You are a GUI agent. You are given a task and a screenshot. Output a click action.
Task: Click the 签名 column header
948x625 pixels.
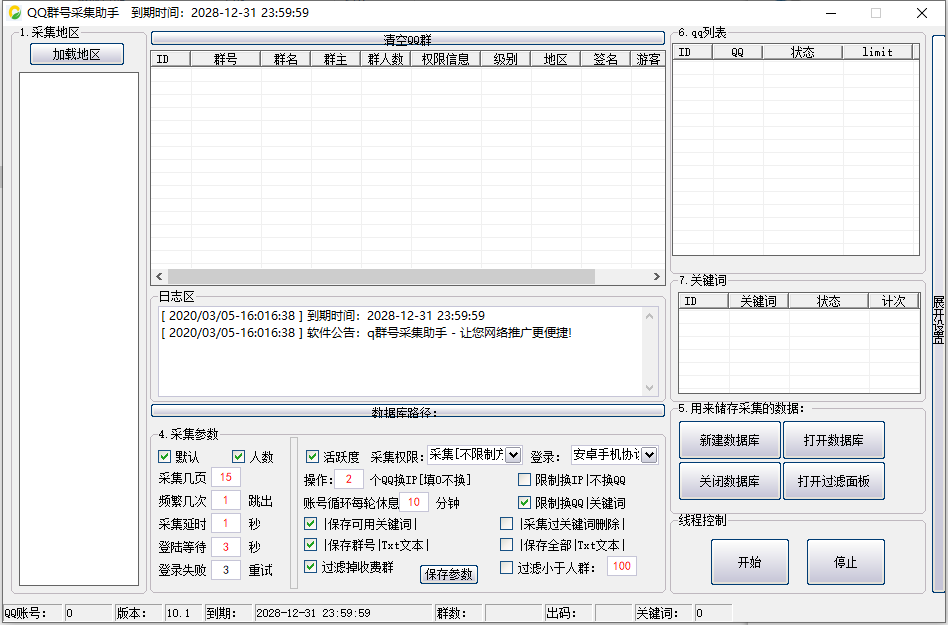tap(606, 59)
